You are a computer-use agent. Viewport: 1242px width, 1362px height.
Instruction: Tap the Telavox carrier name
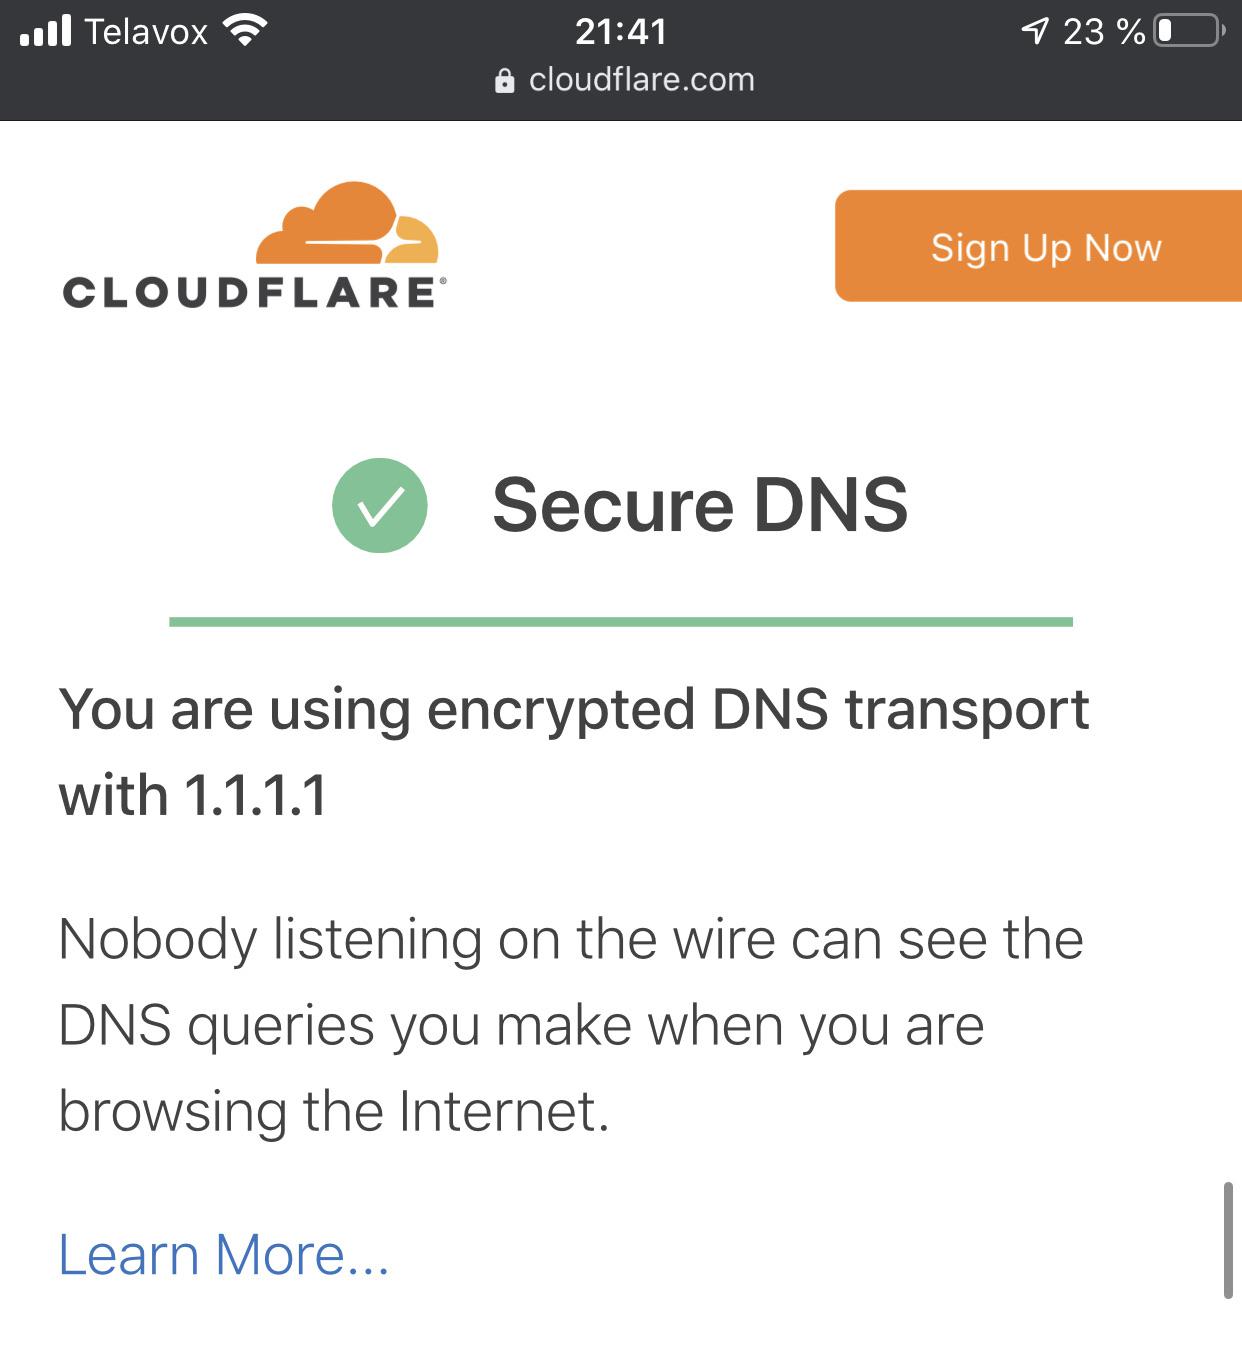coord(146,31)
